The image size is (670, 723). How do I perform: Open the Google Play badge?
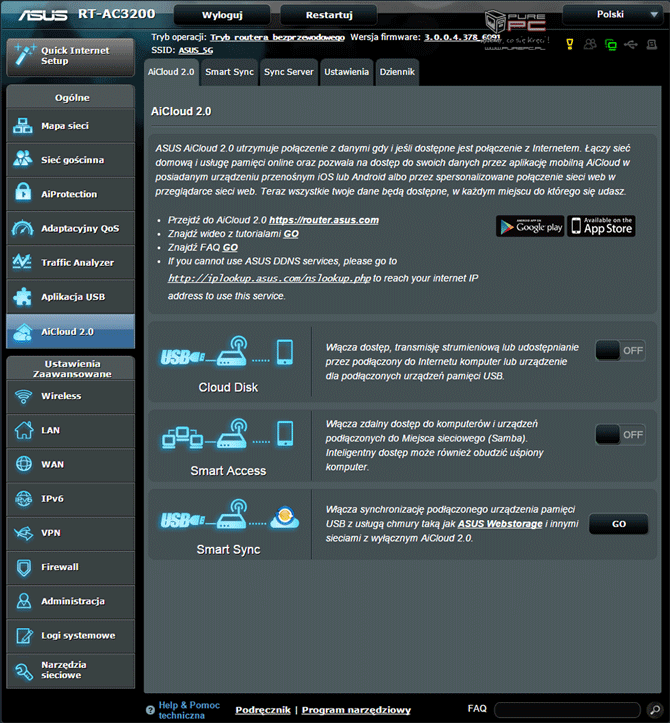click(x=530, y=226)
